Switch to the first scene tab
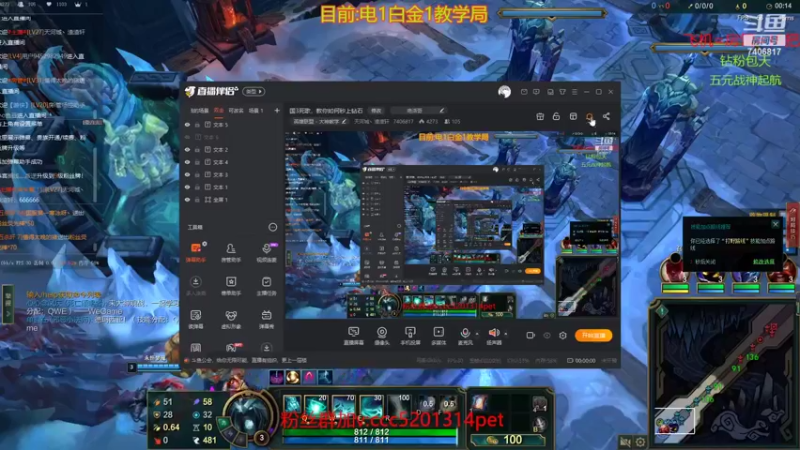 coord(199,111)
